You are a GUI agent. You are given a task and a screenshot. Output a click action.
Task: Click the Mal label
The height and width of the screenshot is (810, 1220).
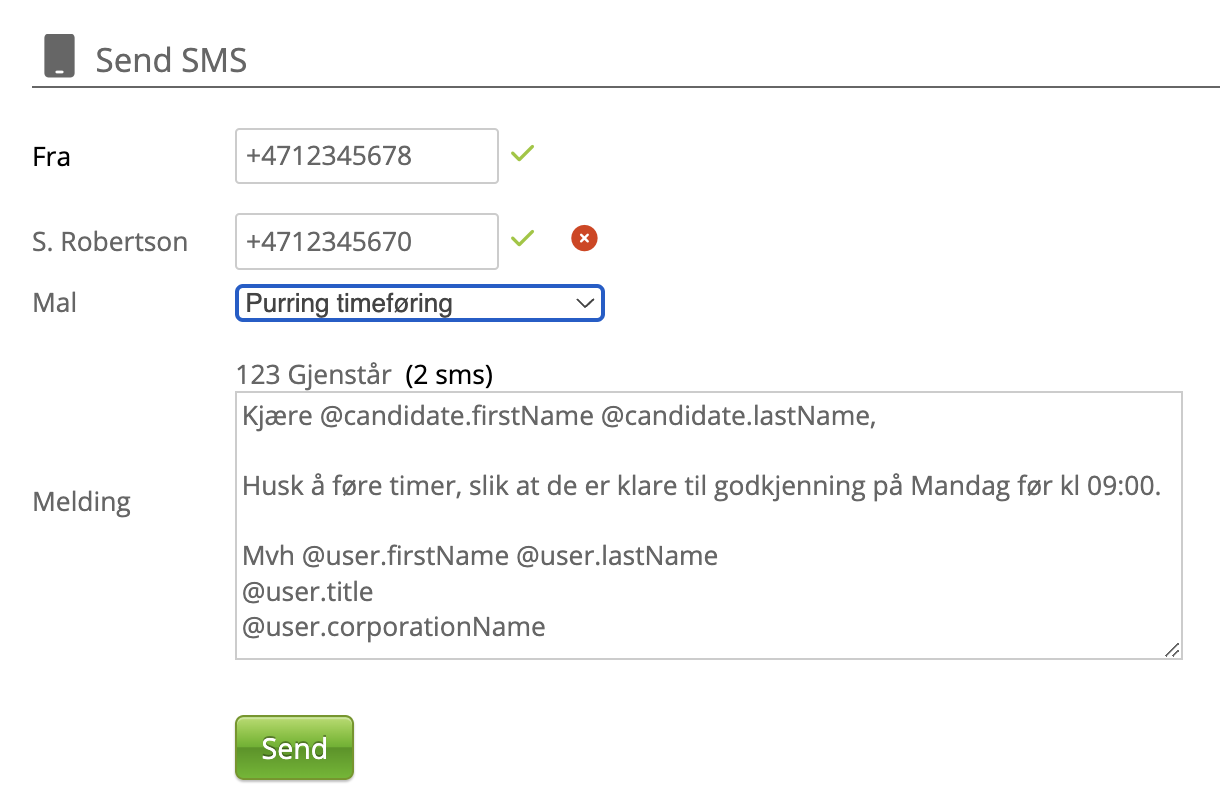[55, 302]
